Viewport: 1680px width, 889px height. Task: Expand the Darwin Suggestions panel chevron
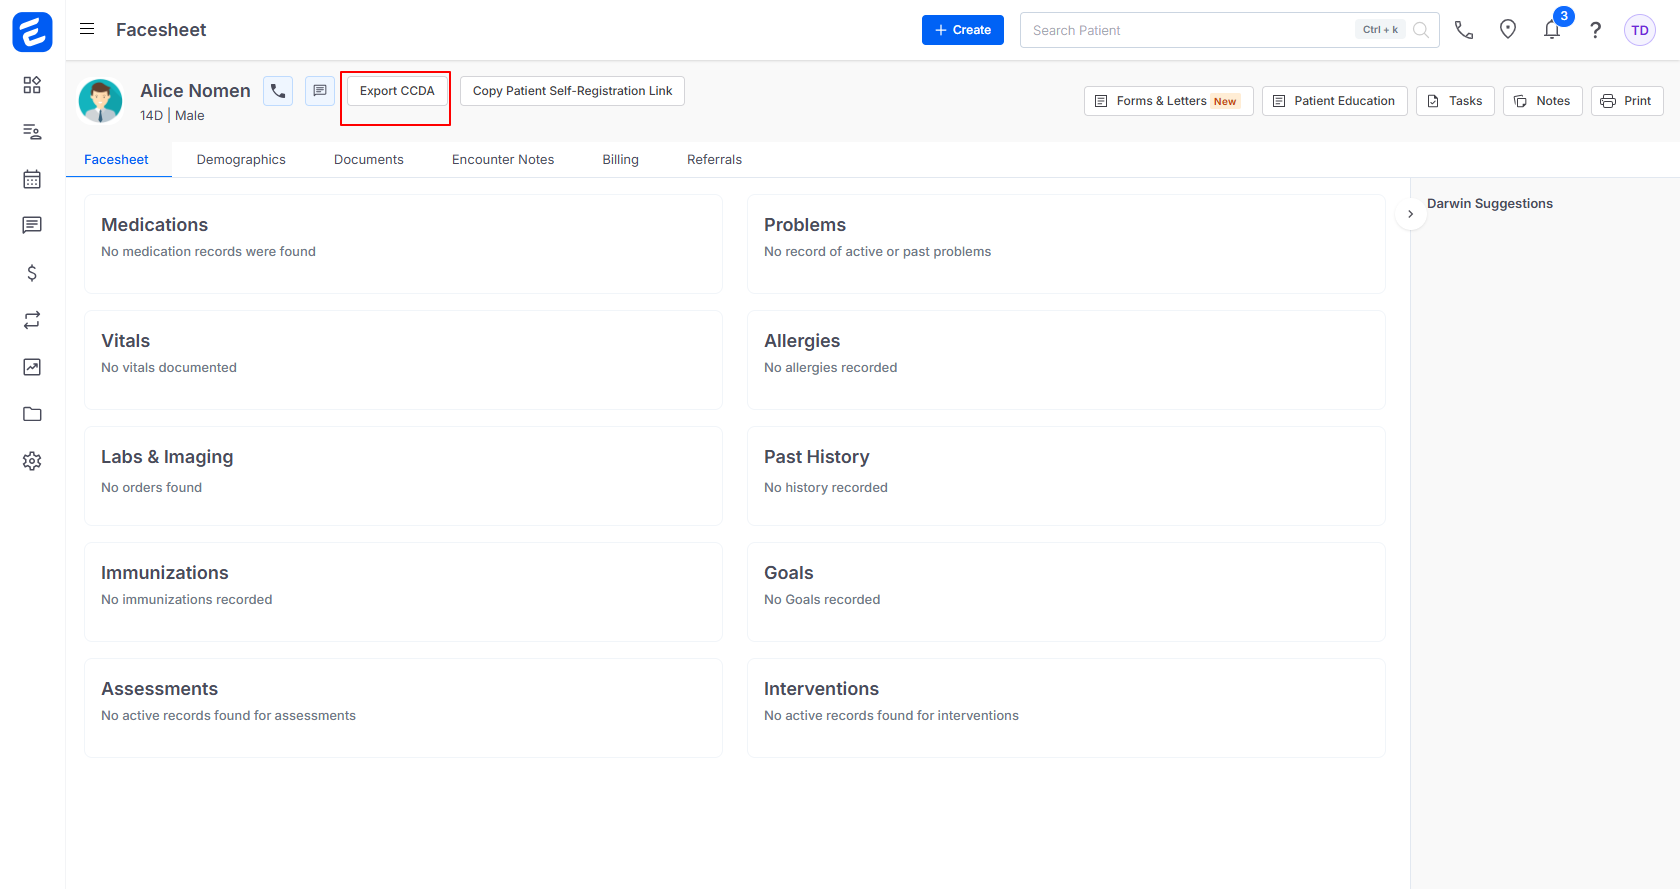click(x=1410, y=214)
